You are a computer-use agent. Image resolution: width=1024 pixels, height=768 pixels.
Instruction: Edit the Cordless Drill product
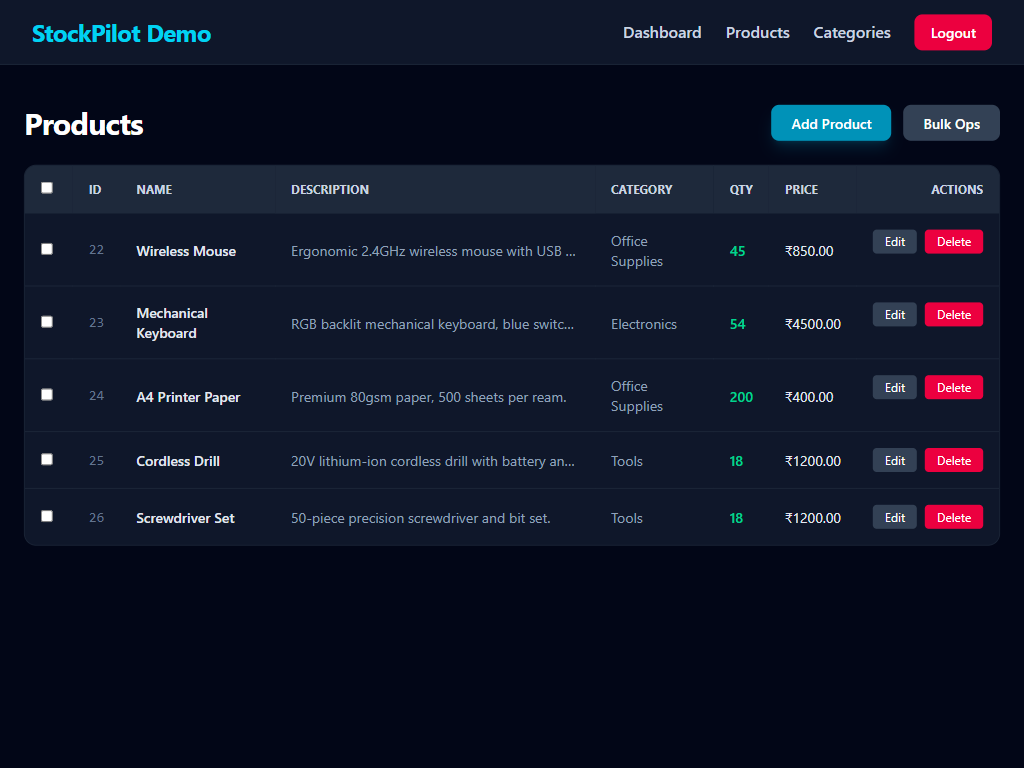[x=895, y=460]
